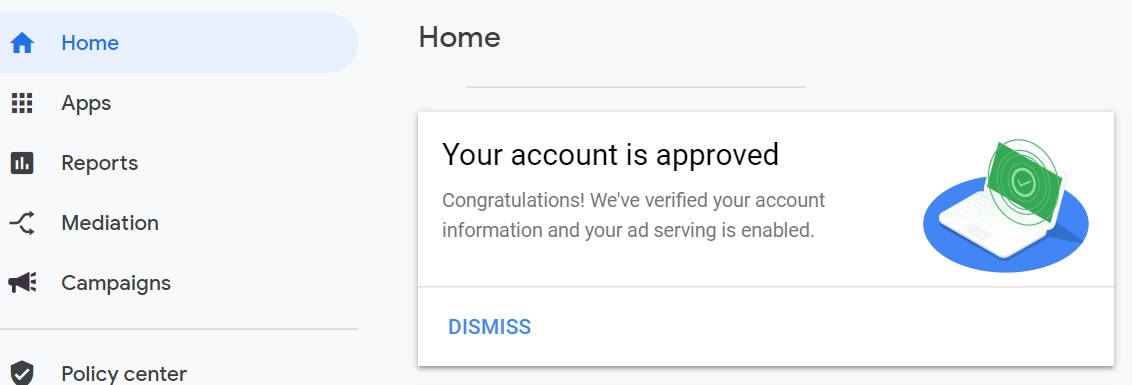Click the Apps grid icon

click(x=22, y=103)
